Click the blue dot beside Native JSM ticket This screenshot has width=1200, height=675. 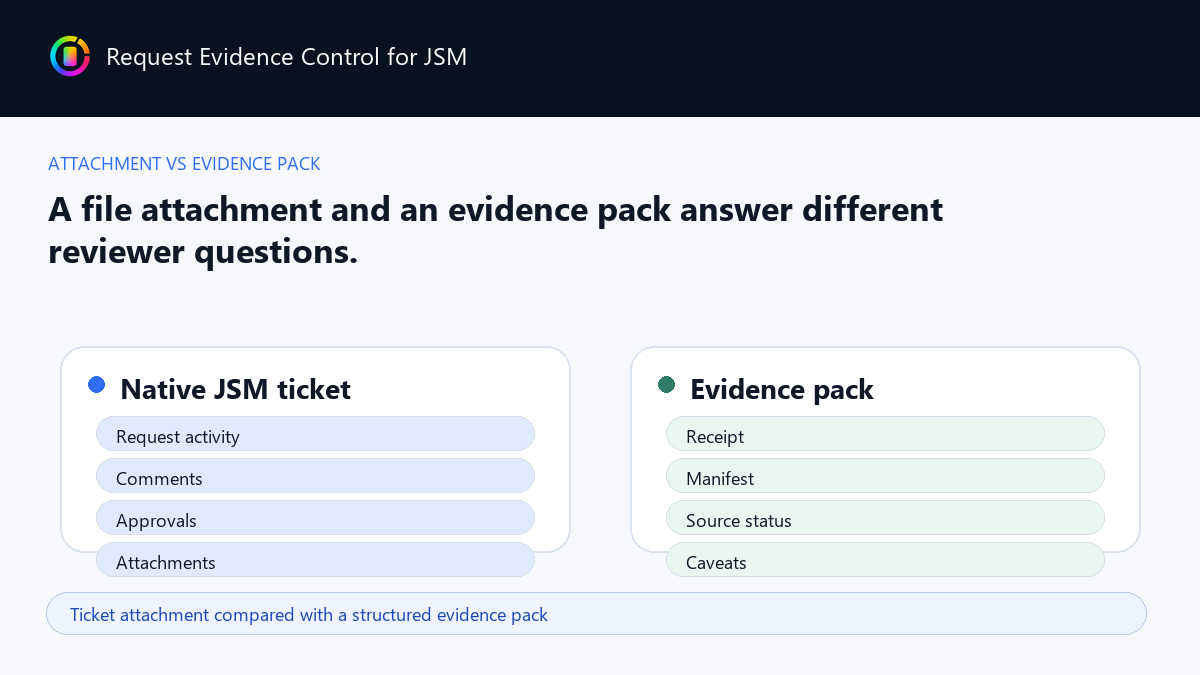coord(97,385)
